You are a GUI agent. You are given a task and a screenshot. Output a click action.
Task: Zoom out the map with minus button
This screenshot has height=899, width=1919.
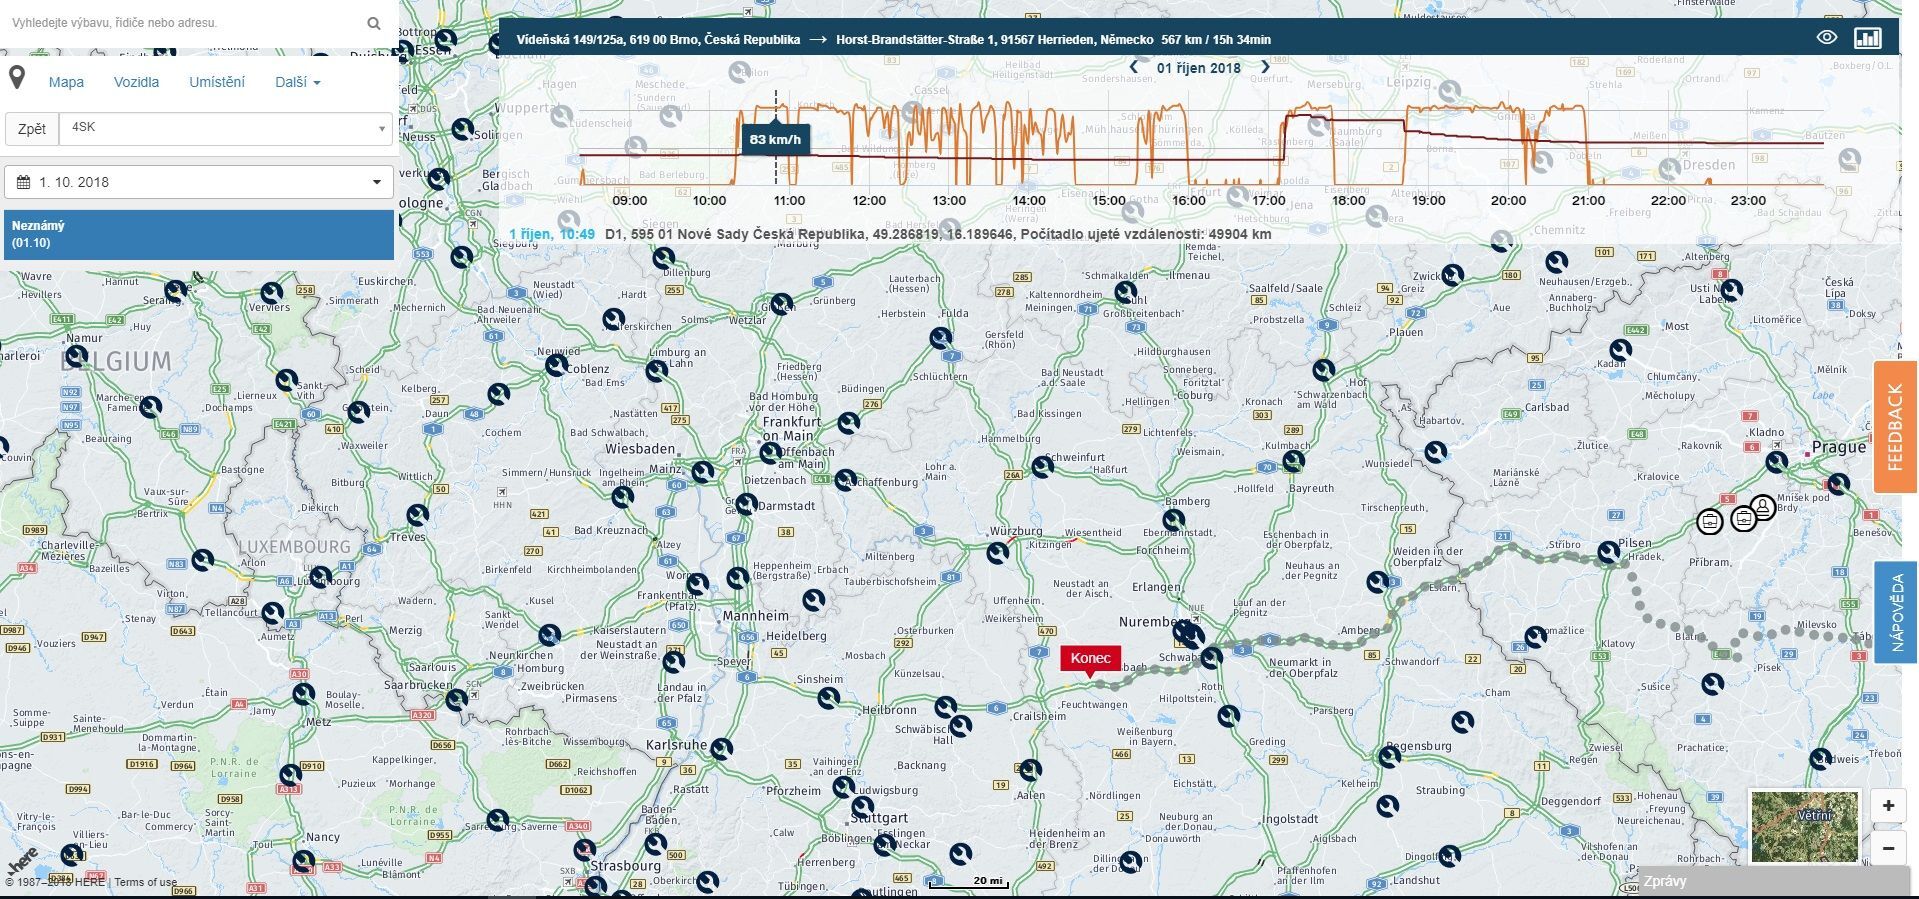pyautogui.click(x=1888, y=848)
